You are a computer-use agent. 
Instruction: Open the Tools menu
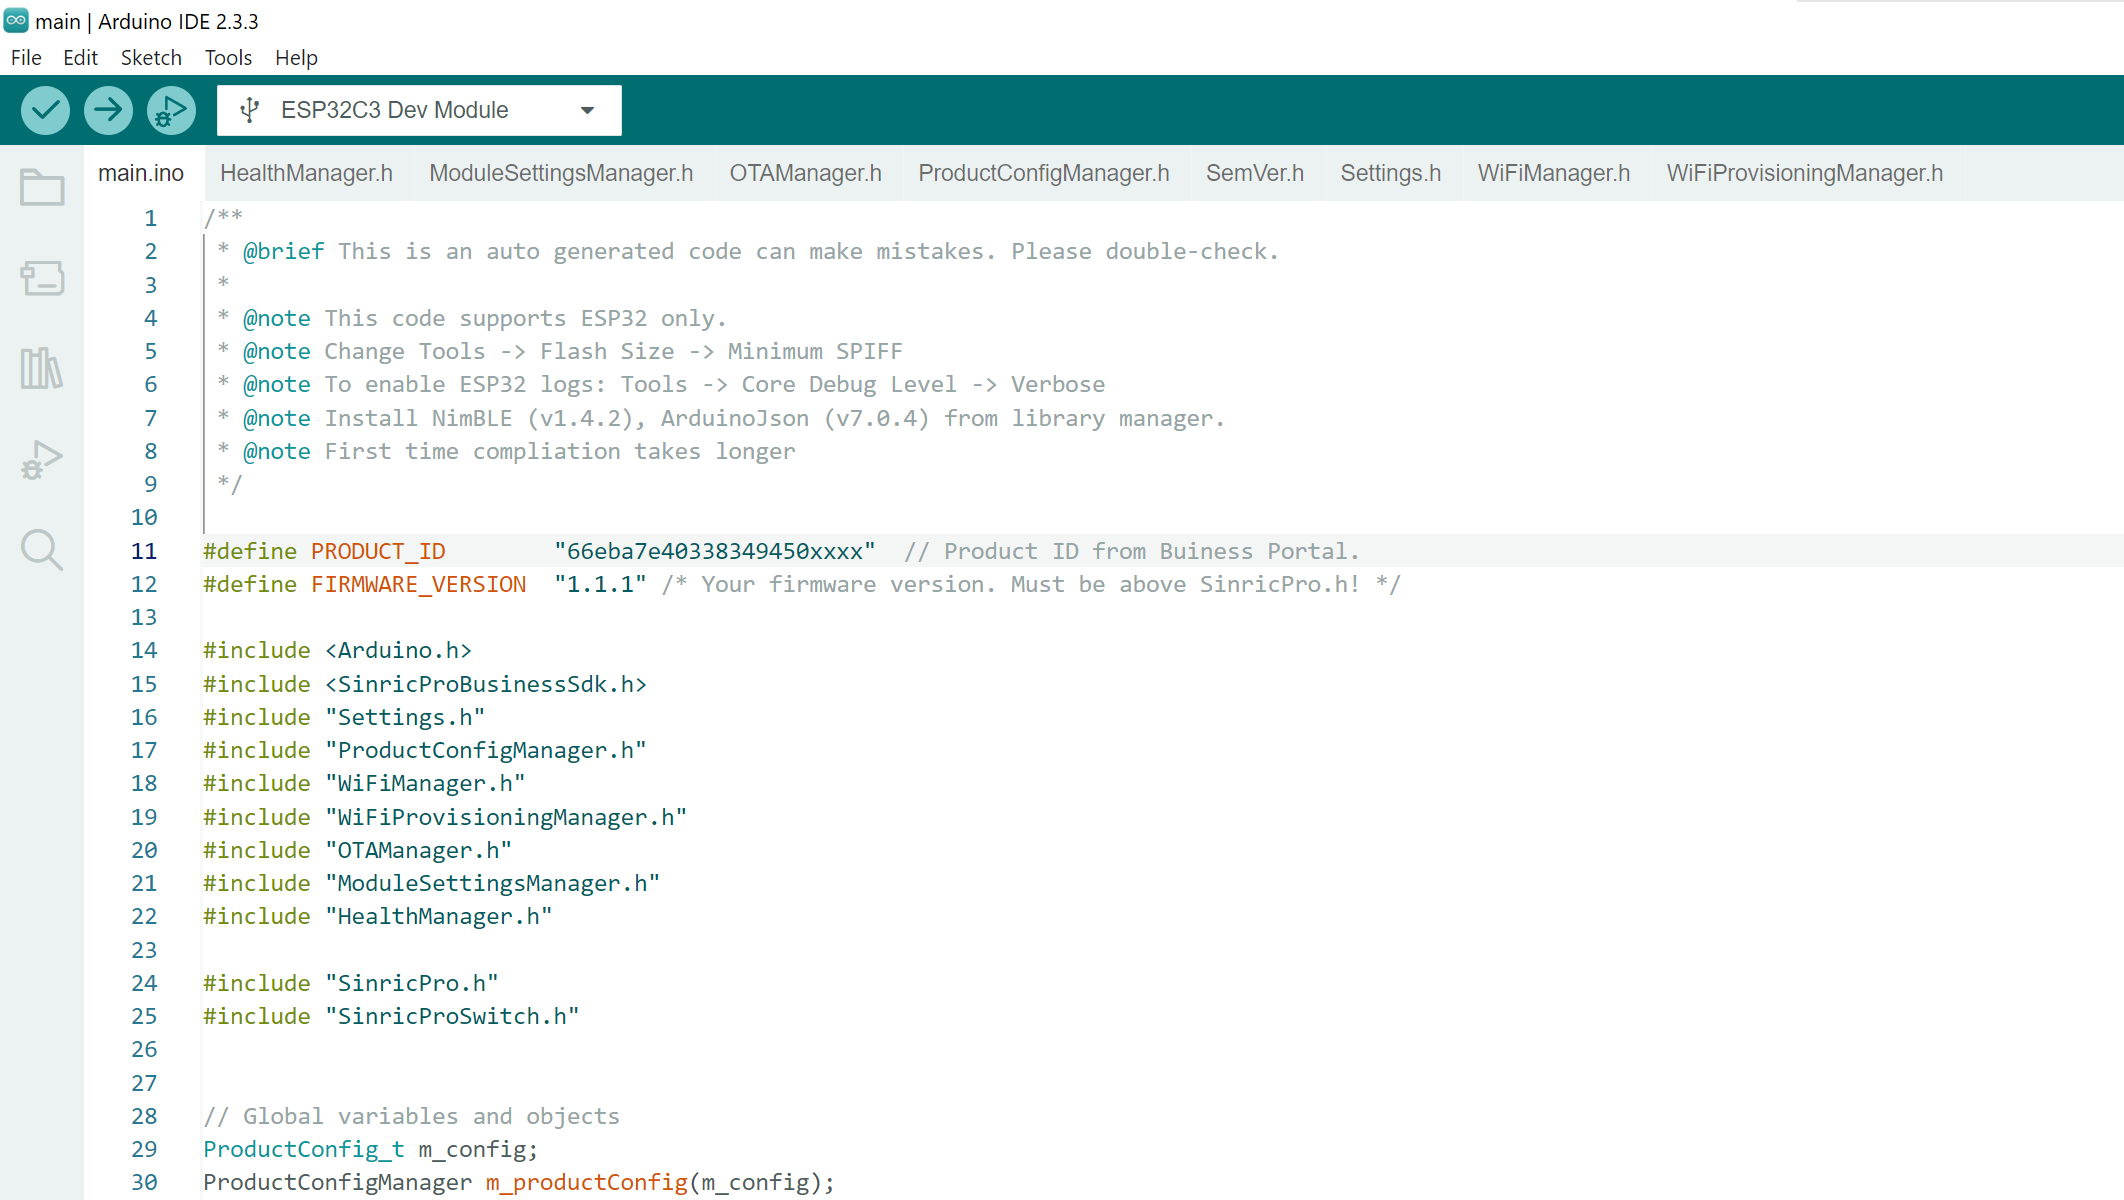point(226,57)
